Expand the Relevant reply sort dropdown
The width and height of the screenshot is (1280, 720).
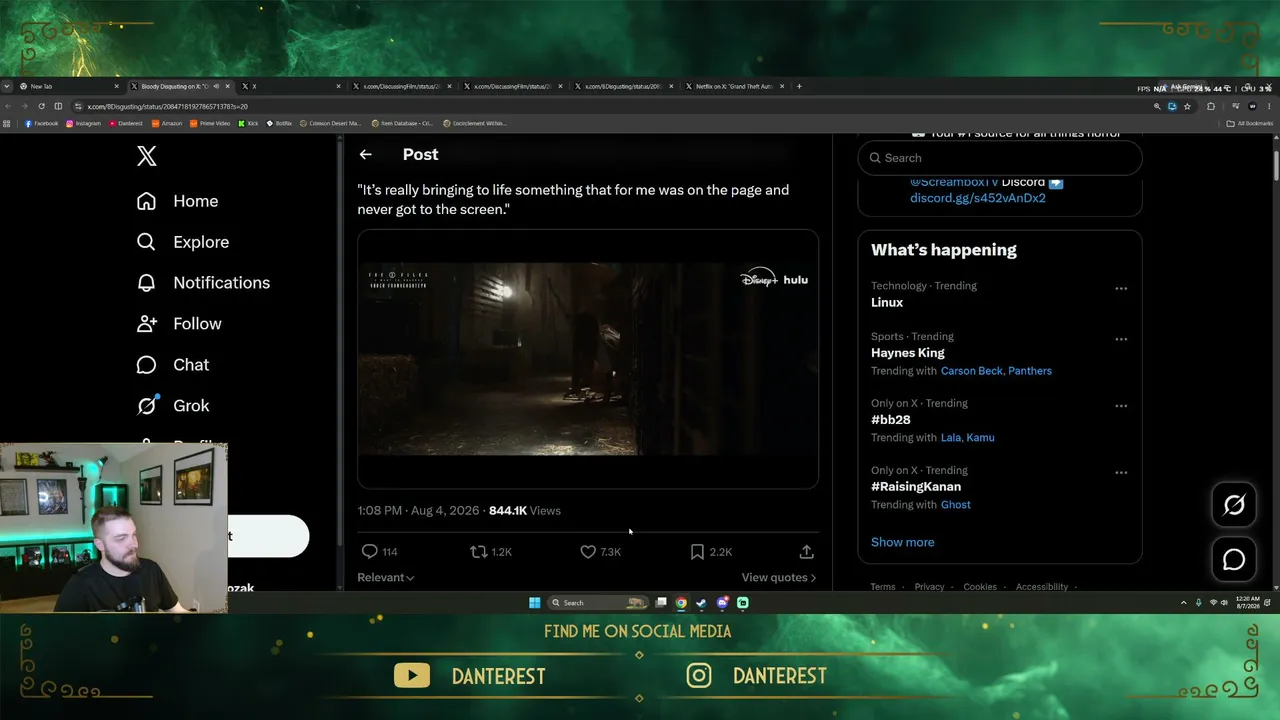click(x=386, y=577)
